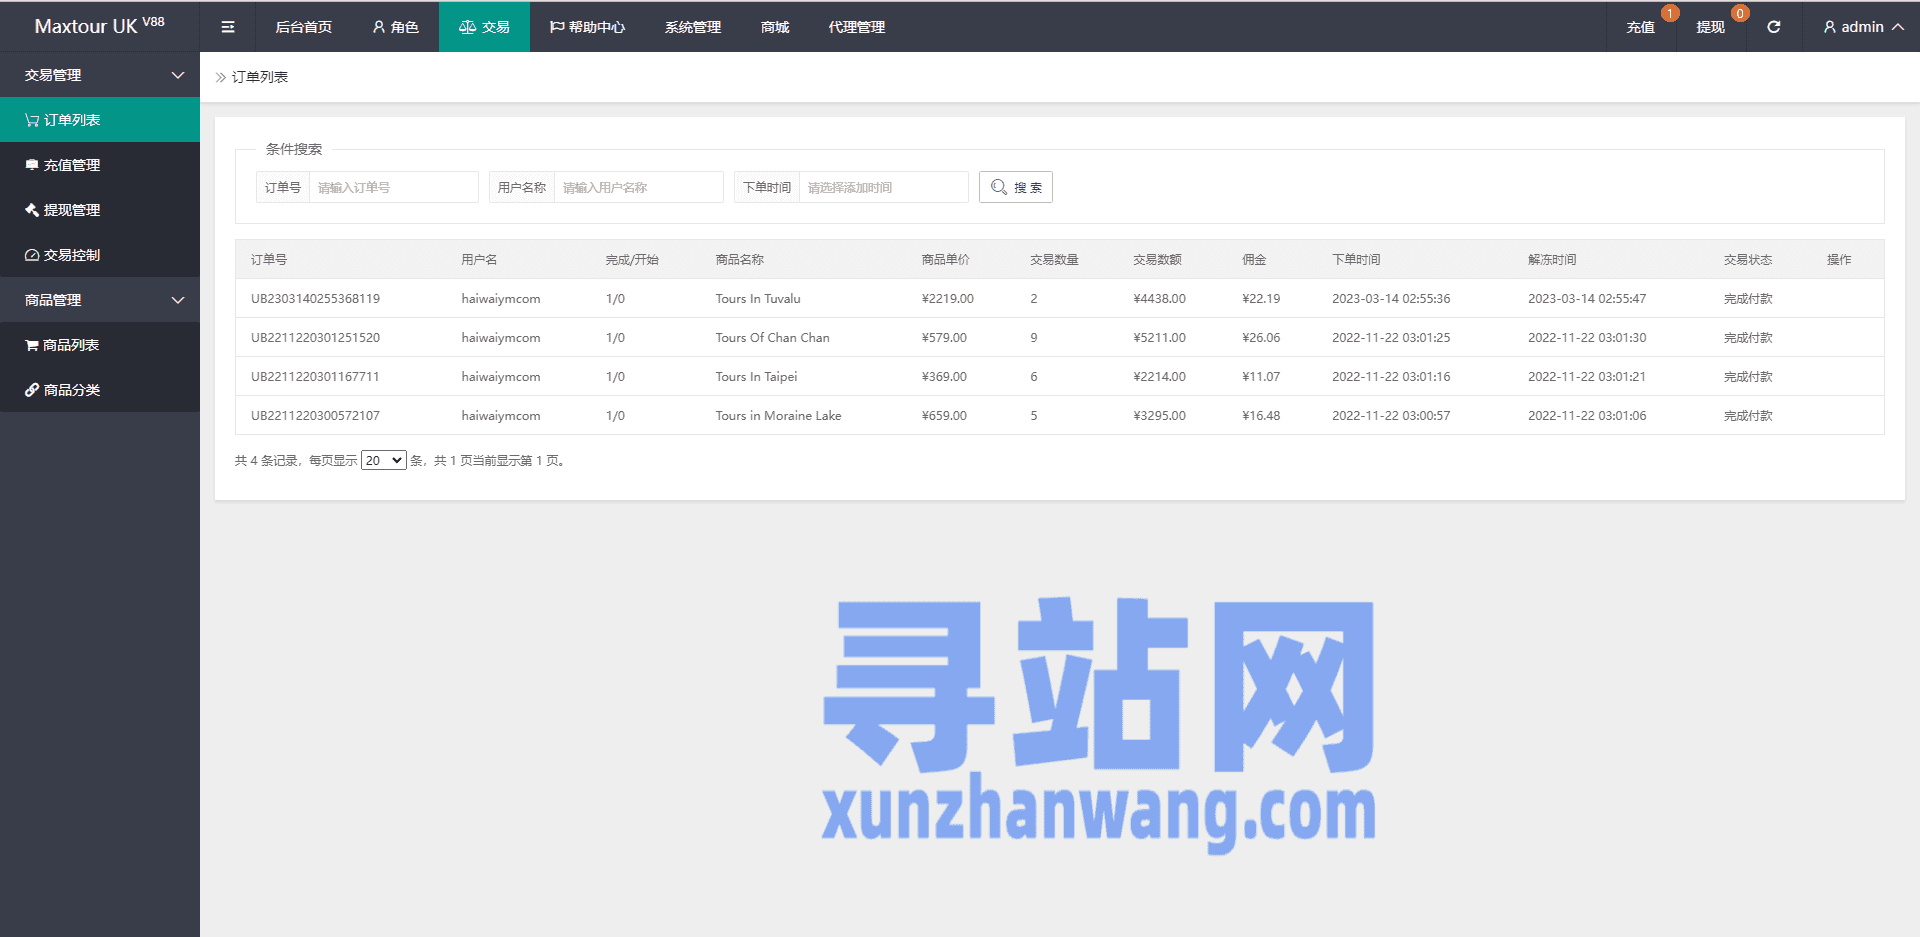Click 完成付款 status in Taipei row
1920x937 pixels.
click(1748, 376)
